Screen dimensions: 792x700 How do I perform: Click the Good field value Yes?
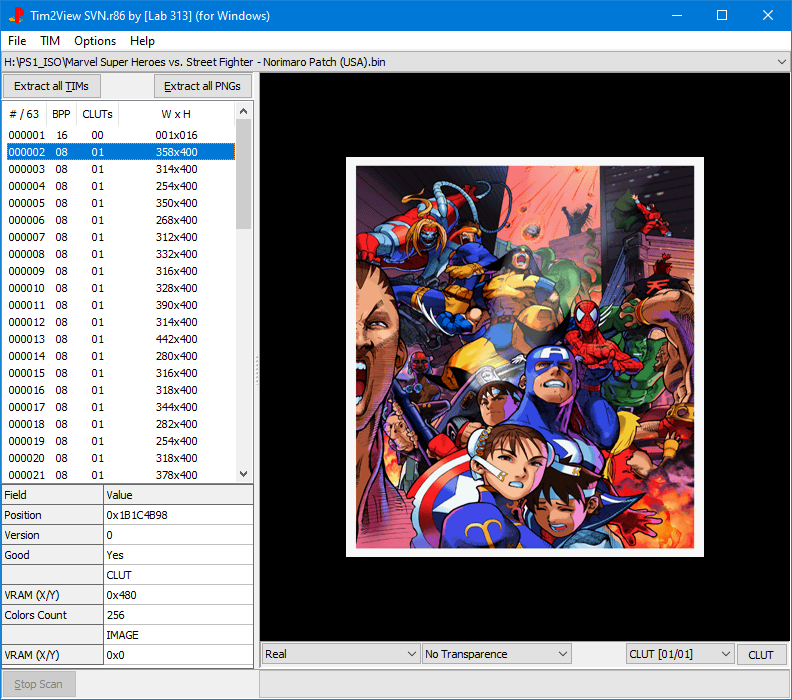point(178,555)
